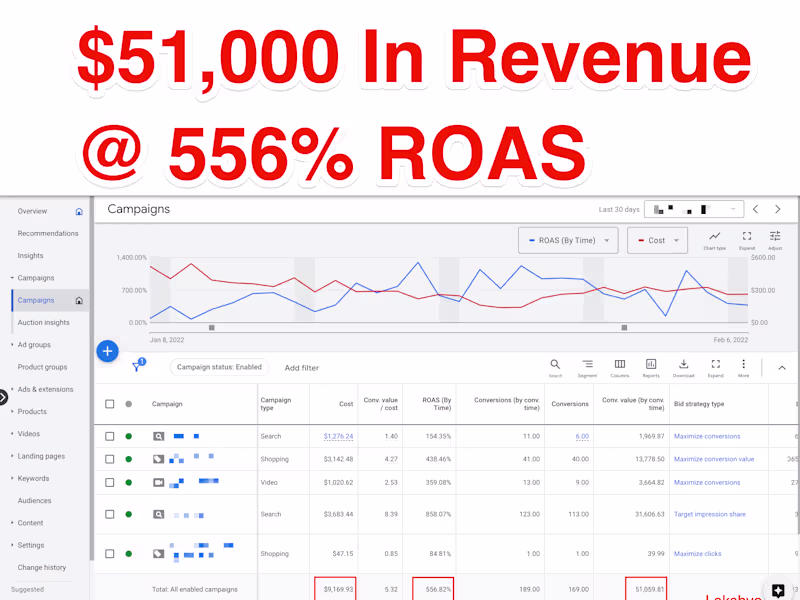The image size is (800, 600).
Task: Go to previous date range
Action: 756,209
